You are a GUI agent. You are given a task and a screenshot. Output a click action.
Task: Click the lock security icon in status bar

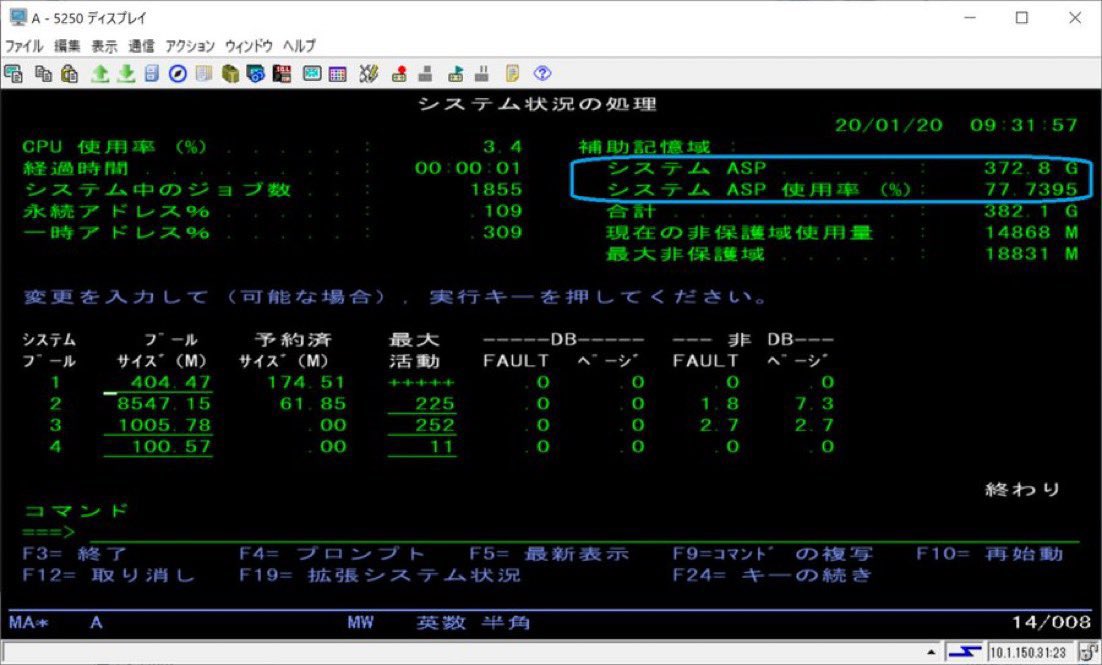1089,652
